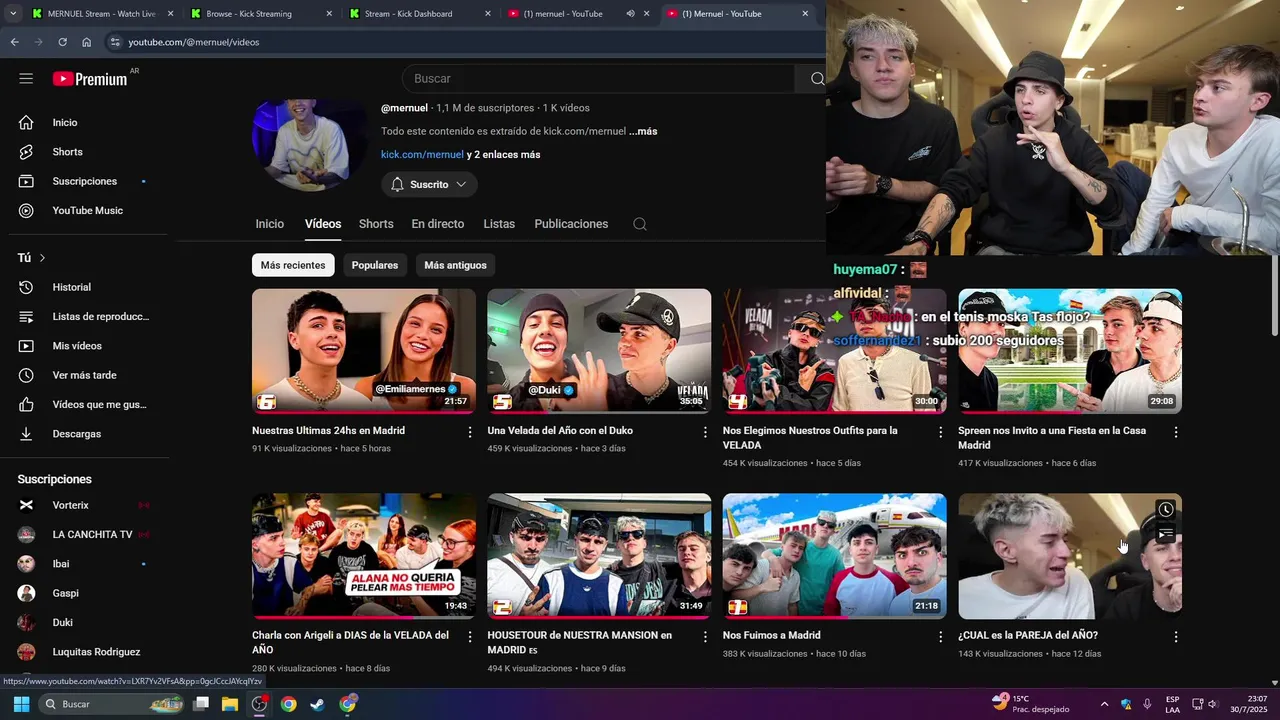Select the Populares filter chip
This screenshot has height=720, width=1280.
pyautogui.click(x=375, y=265)
